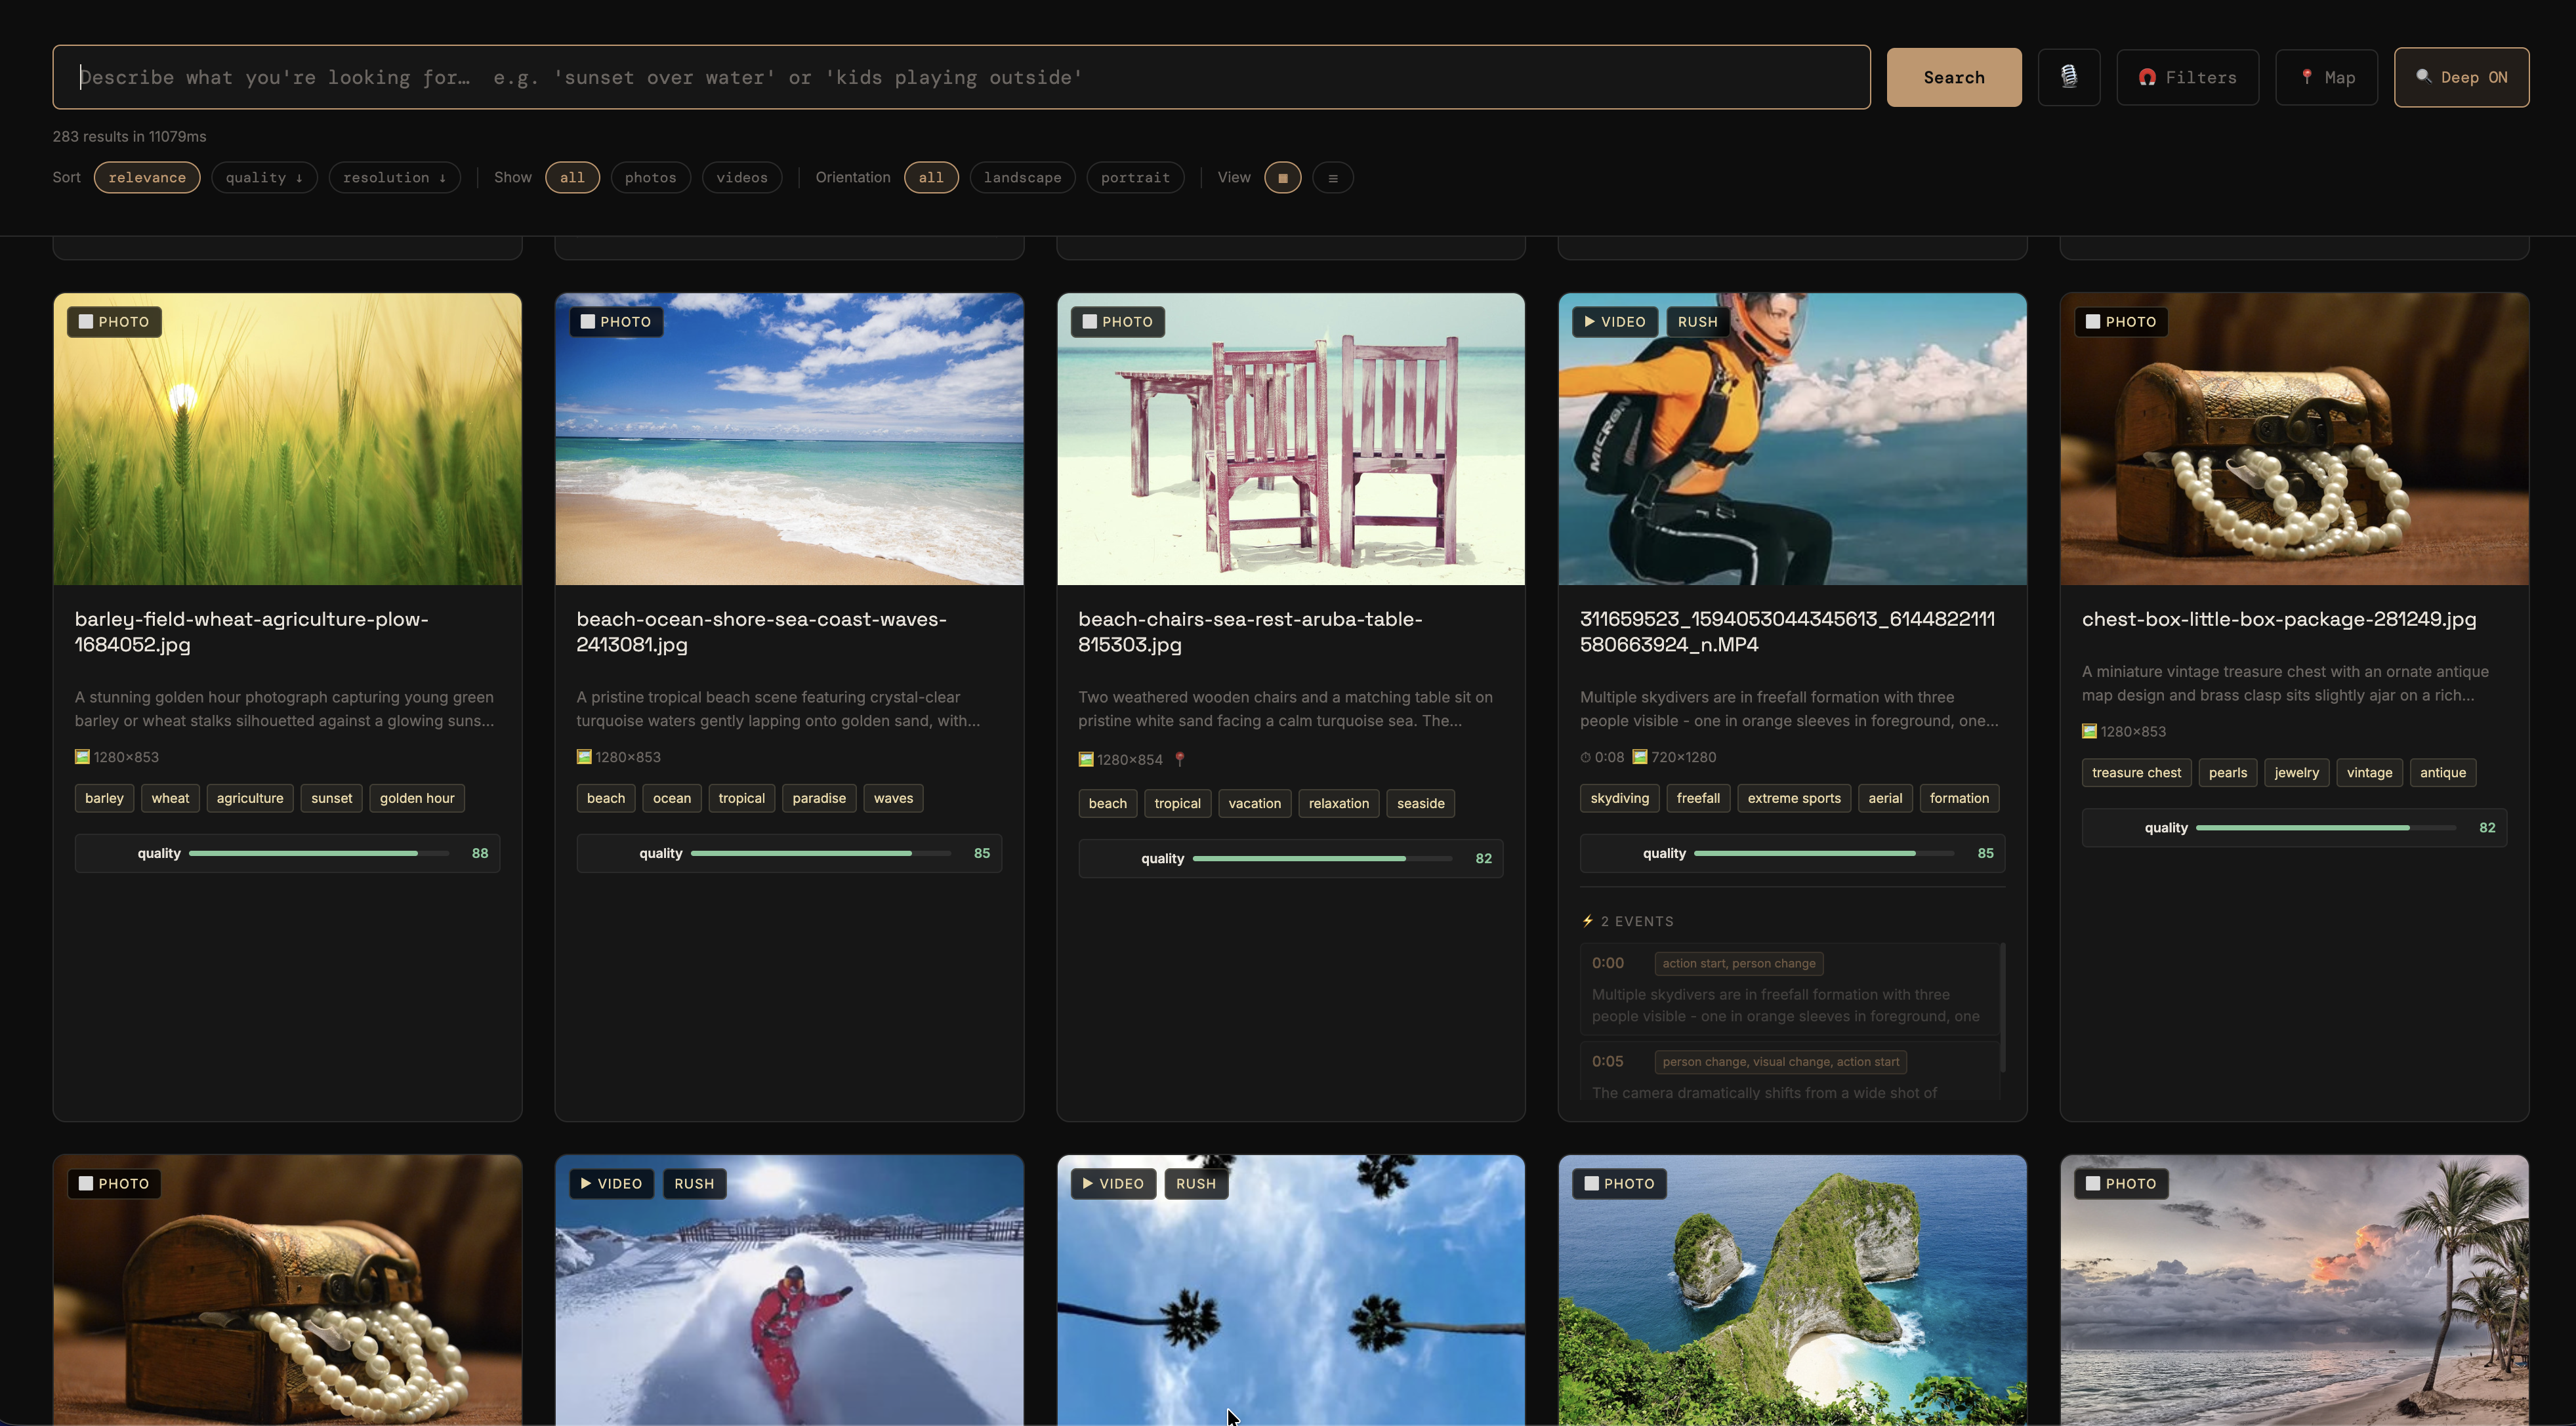The image size is (2576, 1426).
Task: Sort results by quality descending
Action: (x=263, y=177)
